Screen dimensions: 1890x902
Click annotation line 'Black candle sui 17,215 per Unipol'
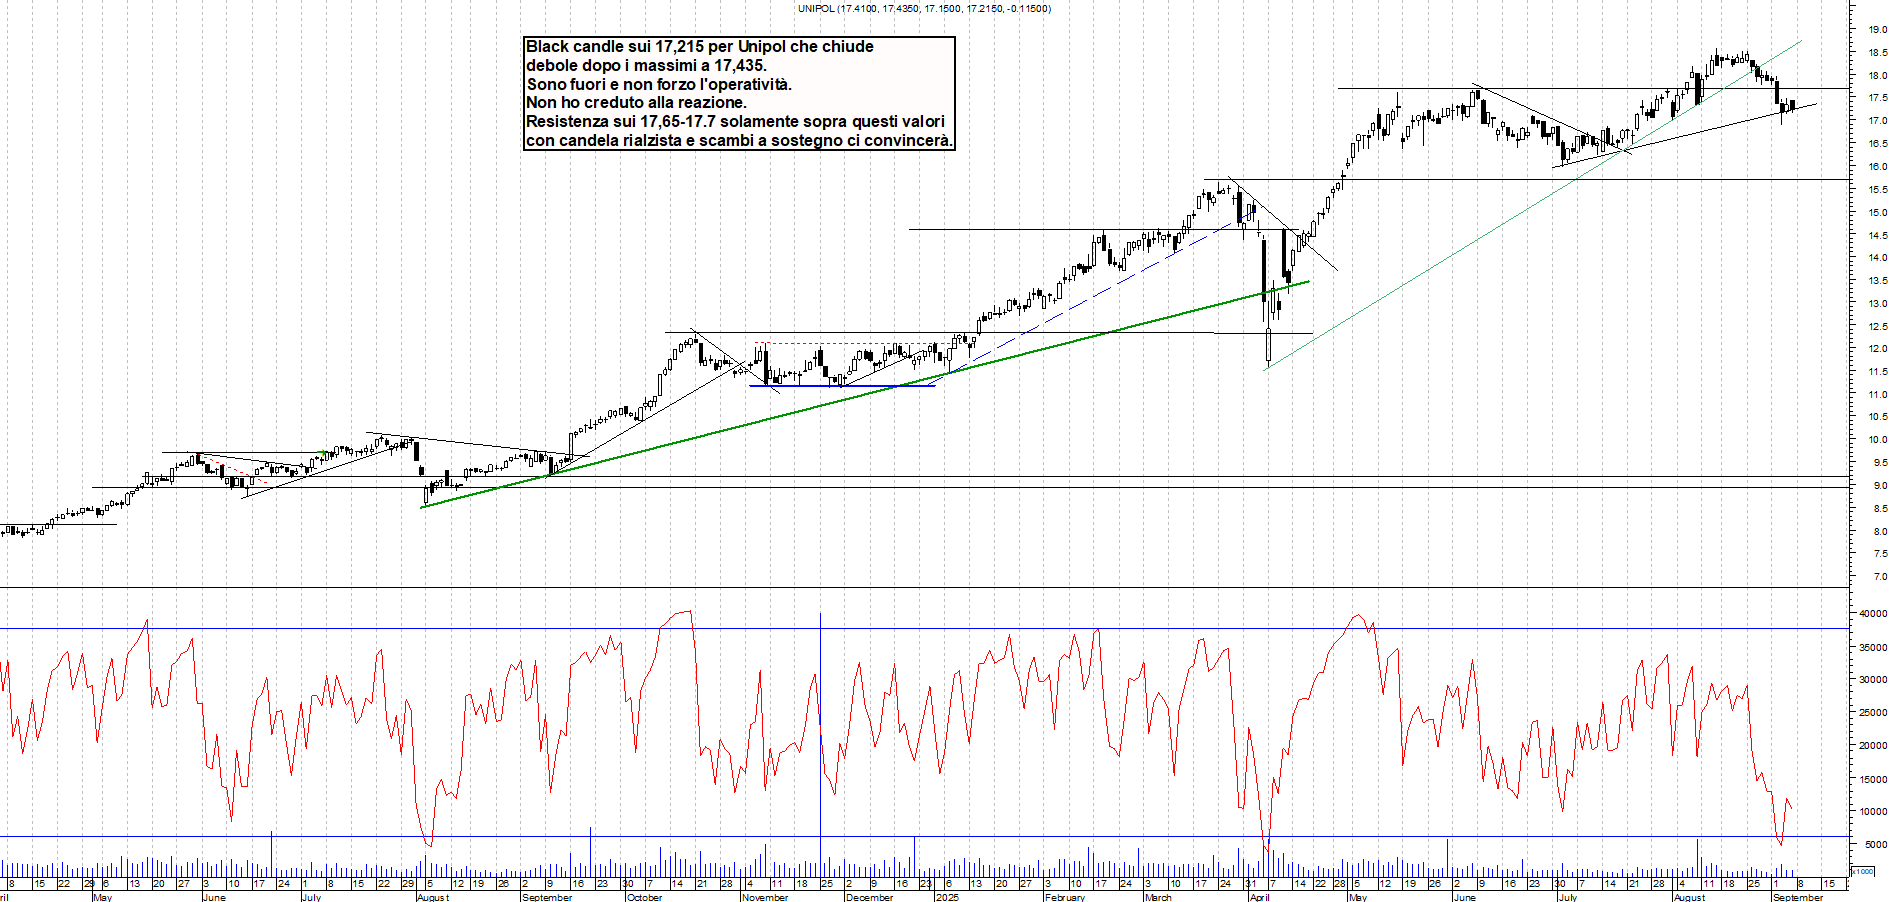[657, 46]
